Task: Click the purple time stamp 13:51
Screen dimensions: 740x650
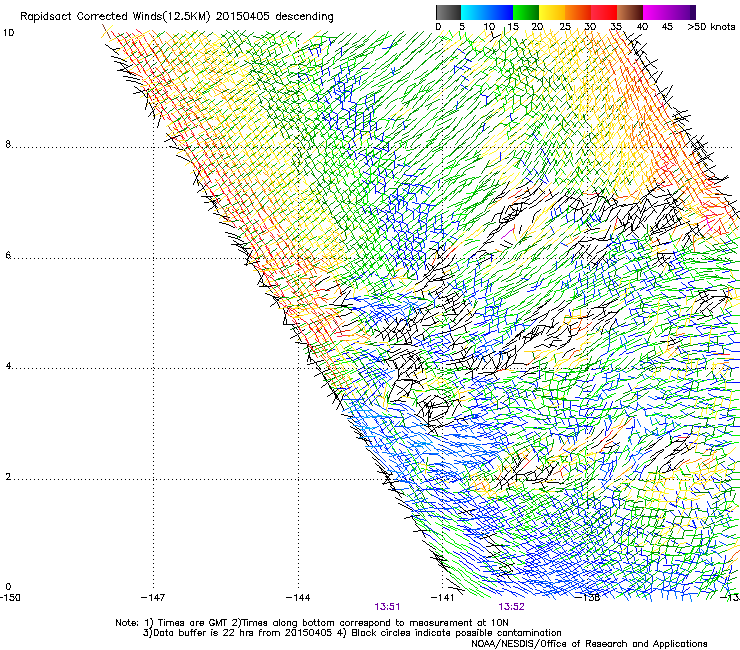Action: click(387, 607)
